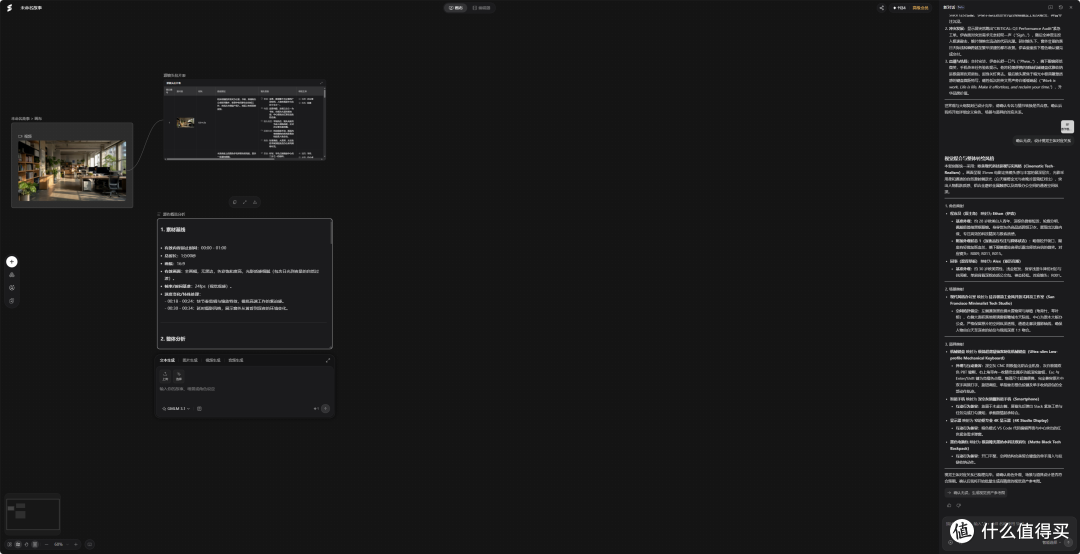
Task: Toggle the first layout icon in bottom toolbar
Action: [10, 544]
